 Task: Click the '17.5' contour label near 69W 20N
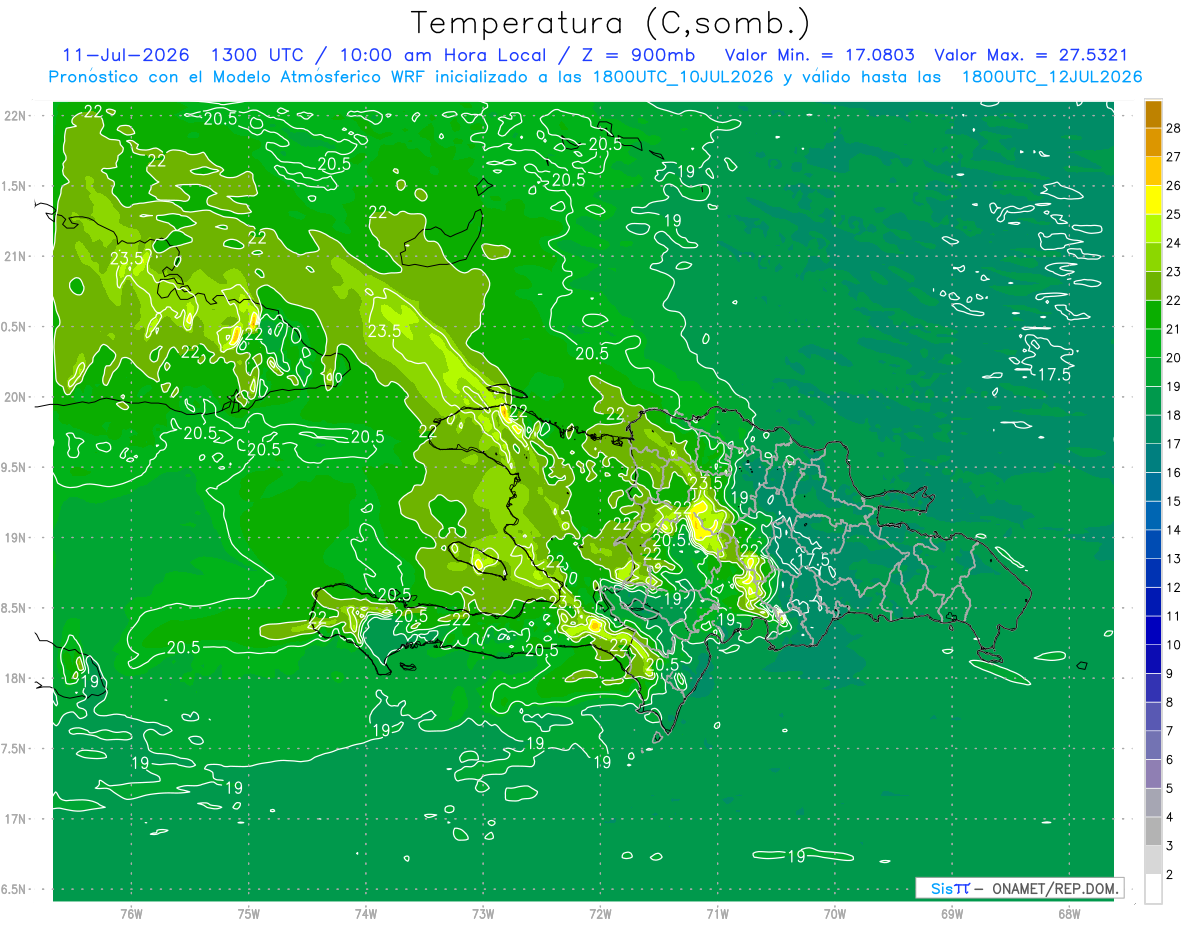pos(1054,375)
